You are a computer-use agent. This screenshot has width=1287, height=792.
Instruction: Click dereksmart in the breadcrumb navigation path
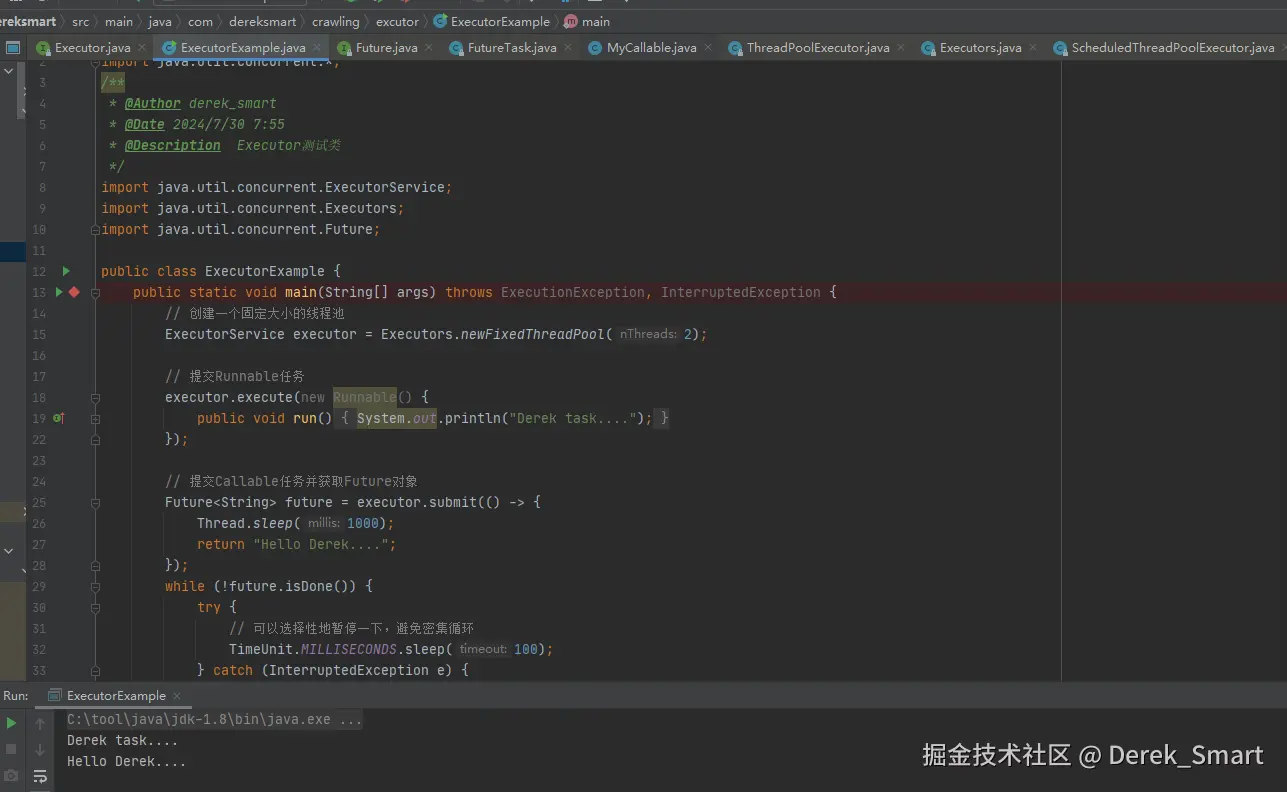tap(264, 20)
